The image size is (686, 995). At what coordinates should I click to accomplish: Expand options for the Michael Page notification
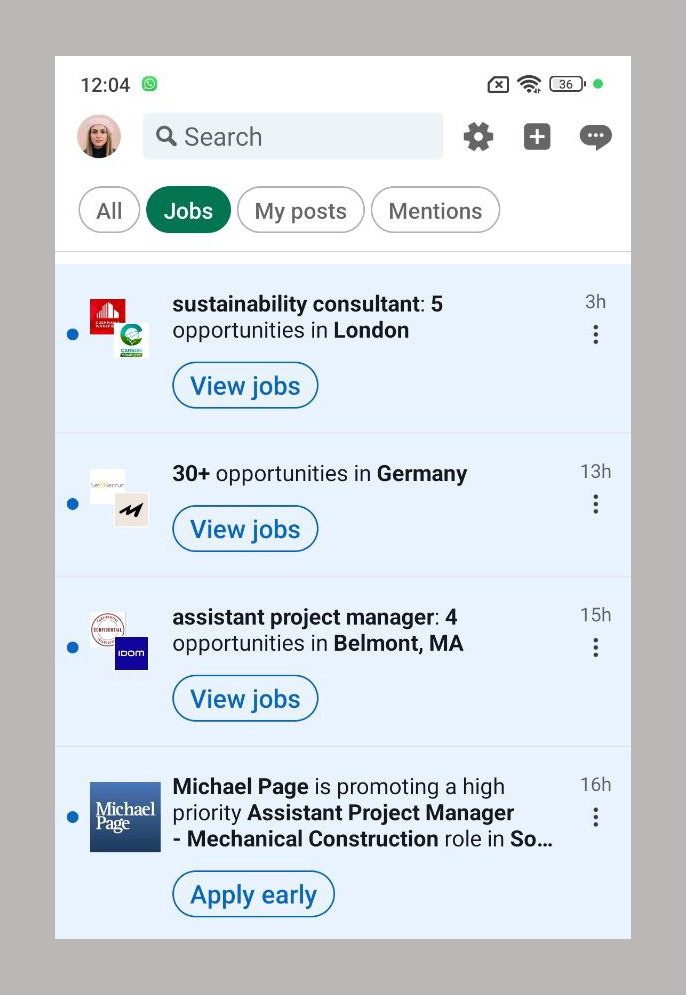(595, 817)
